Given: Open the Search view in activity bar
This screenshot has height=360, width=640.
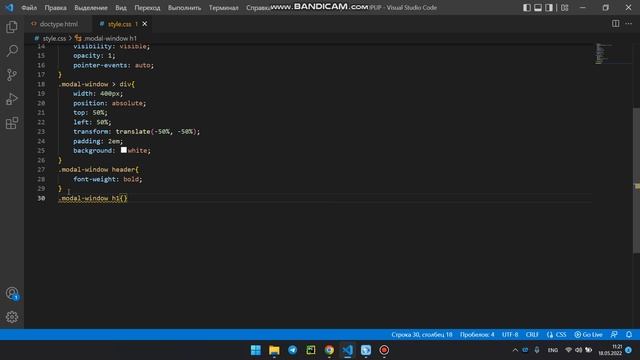Looking at the screenshot, I should [12, 51].
